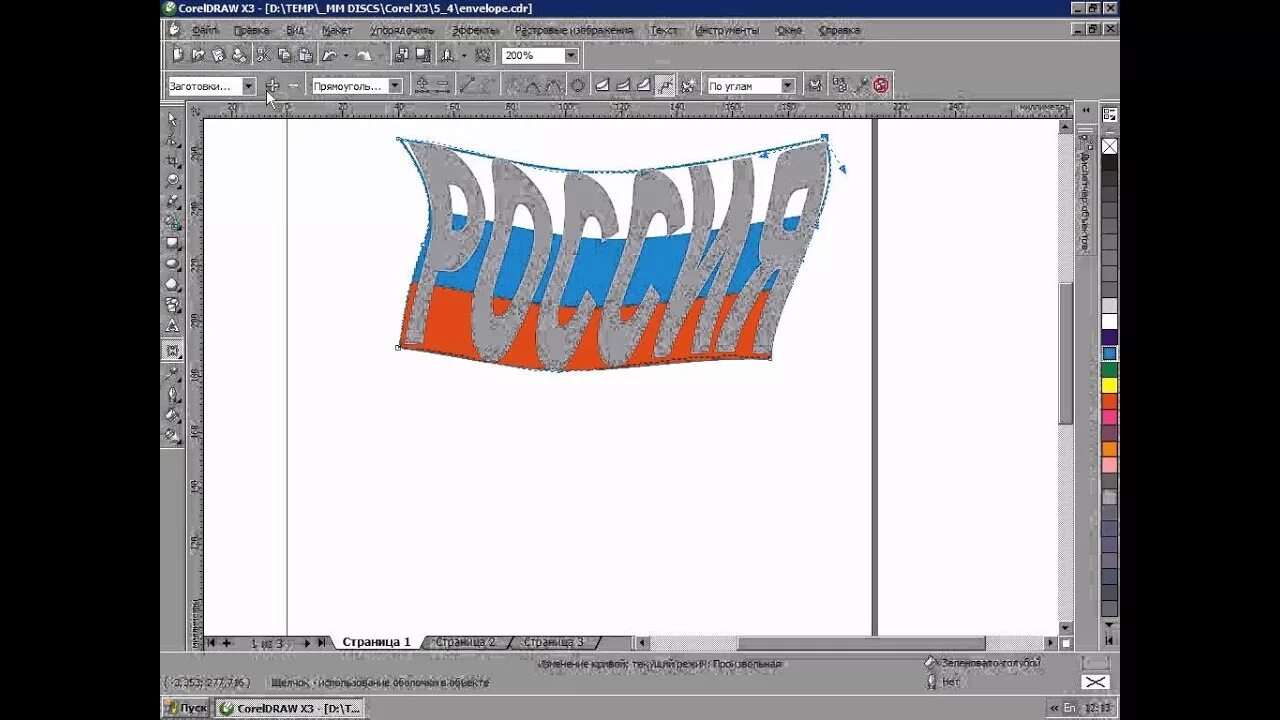Open the Прямоуголь... selection mode dropdown

[x=395, y=86]
